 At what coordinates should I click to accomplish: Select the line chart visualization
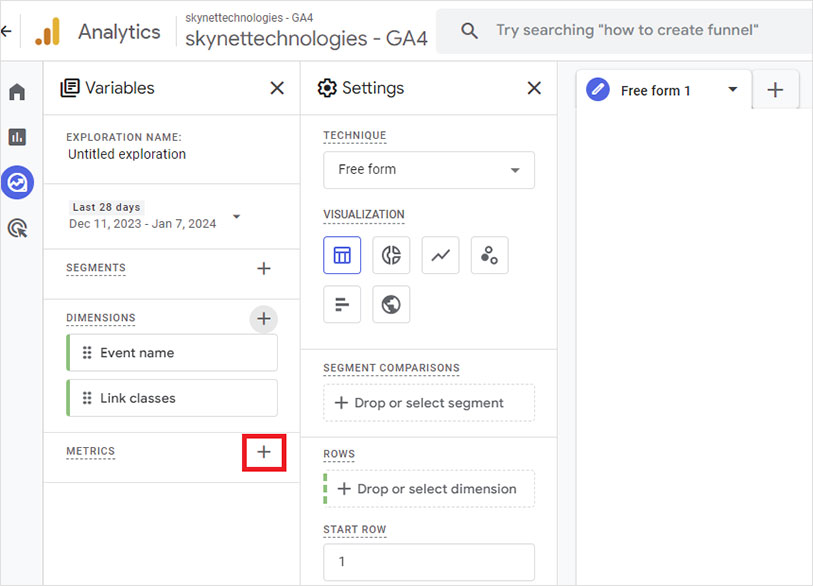click(440, 255)
